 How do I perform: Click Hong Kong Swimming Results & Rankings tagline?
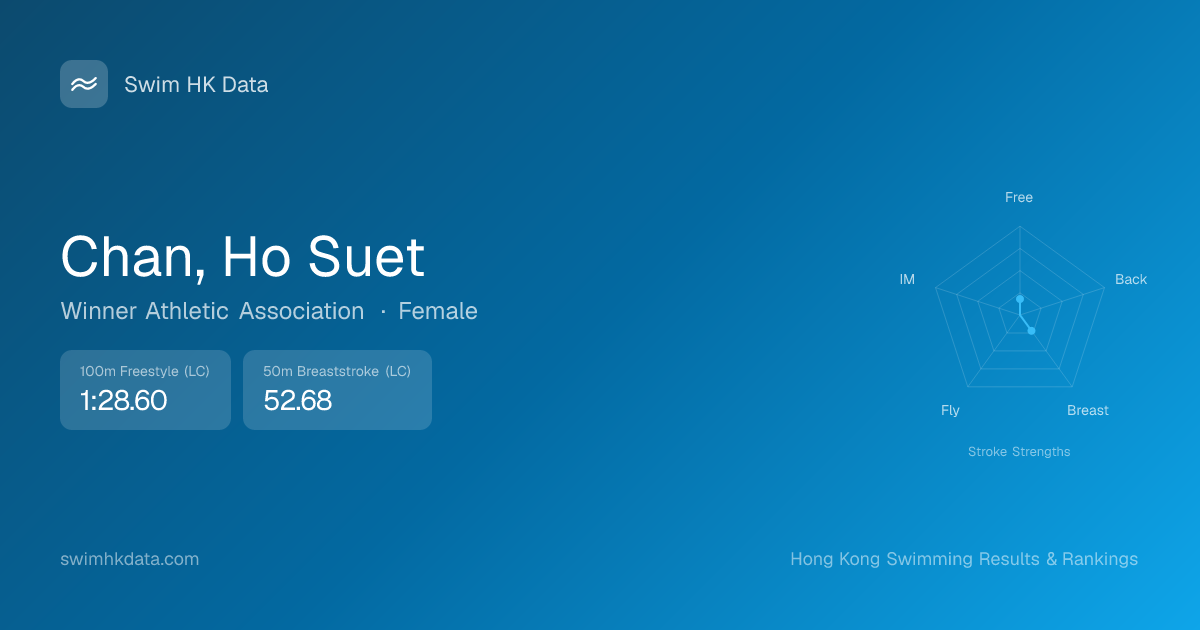click(964, 559)
